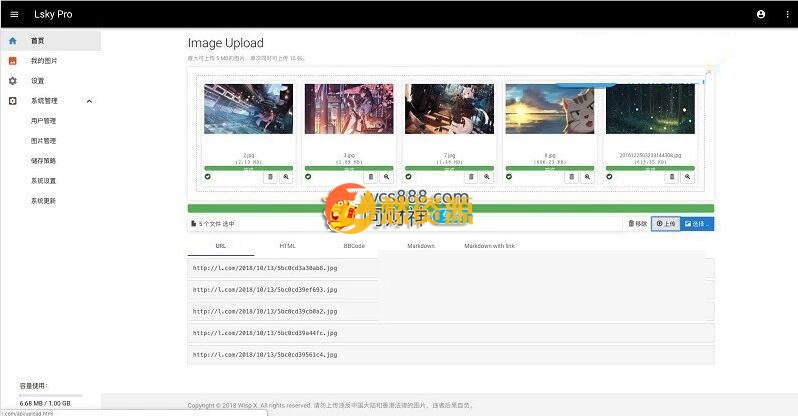Zoom preview of the 20161225 file

pos(688,177)
